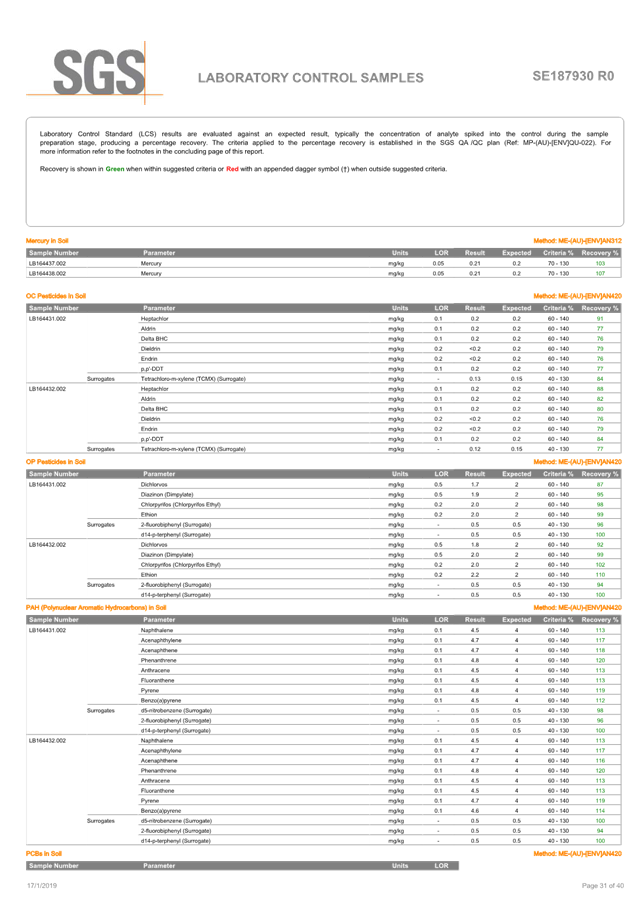Select the 'Mercury in Soil' section heading
638x903 pixels.
point(47,241)
